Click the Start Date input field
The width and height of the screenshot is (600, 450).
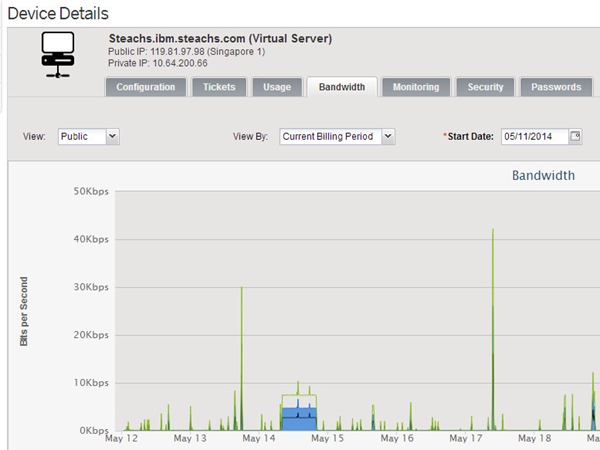(x=535, y=137)
